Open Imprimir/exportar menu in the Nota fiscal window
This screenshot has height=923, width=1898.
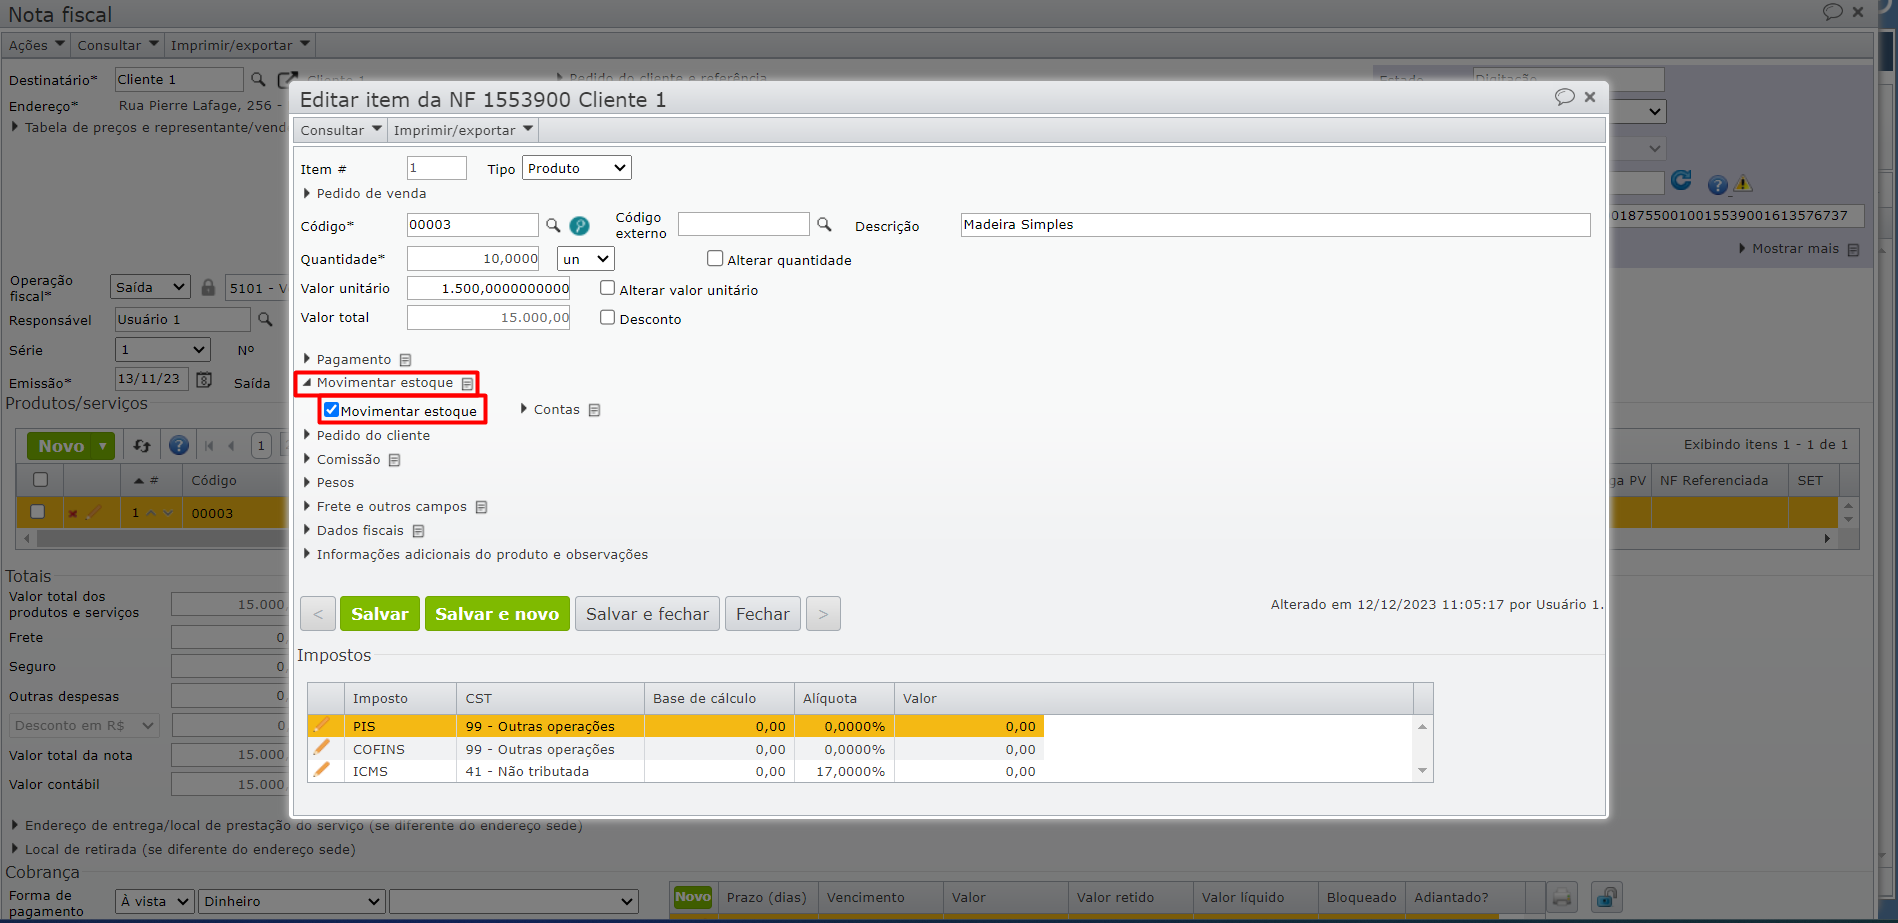point(240,45)
